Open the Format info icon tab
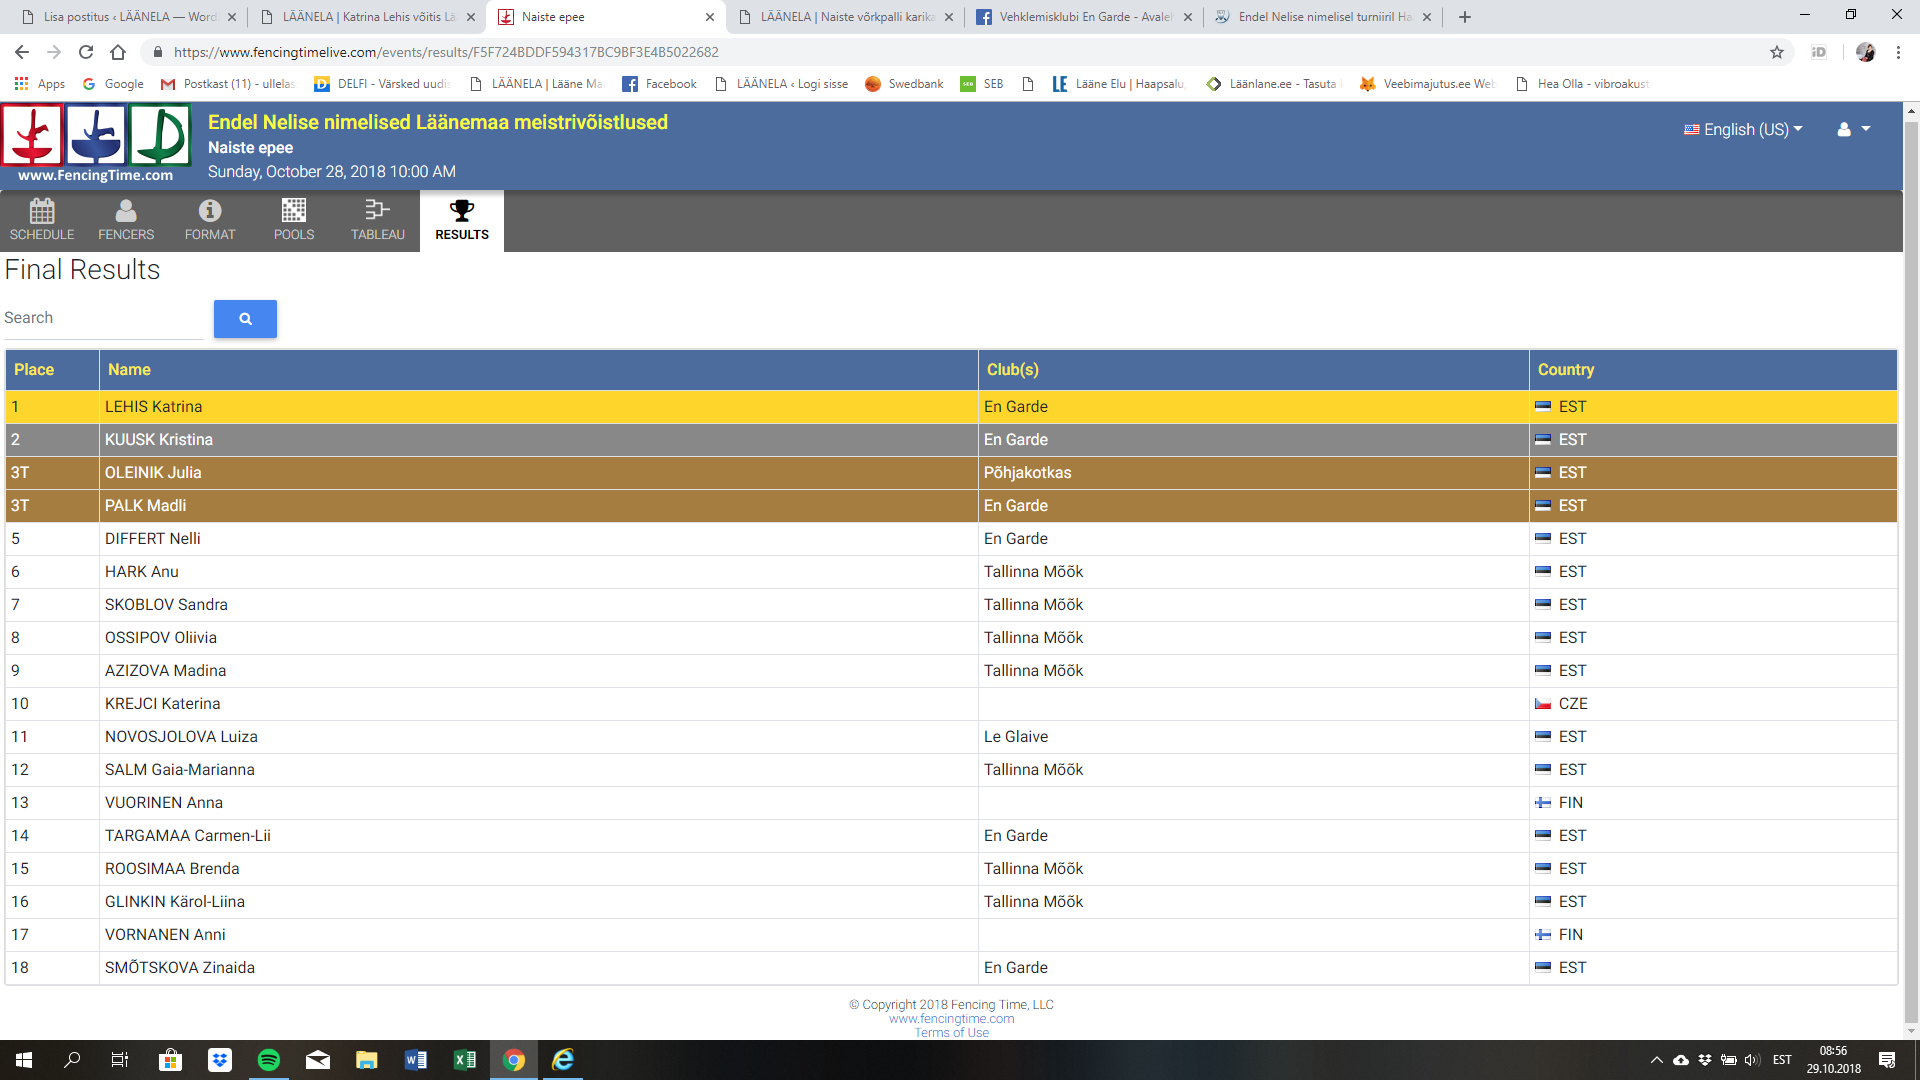The height and width of the screenshot is (1080, 1920). pos(210,219)
